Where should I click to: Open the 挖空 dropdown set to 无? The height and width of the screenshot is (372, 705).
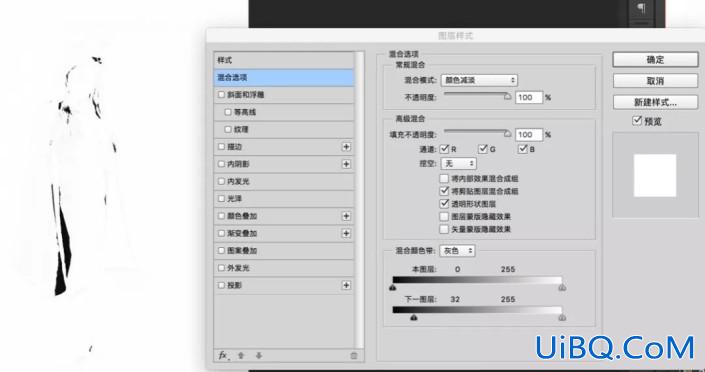pyautogui.click(x=459, y=163)
